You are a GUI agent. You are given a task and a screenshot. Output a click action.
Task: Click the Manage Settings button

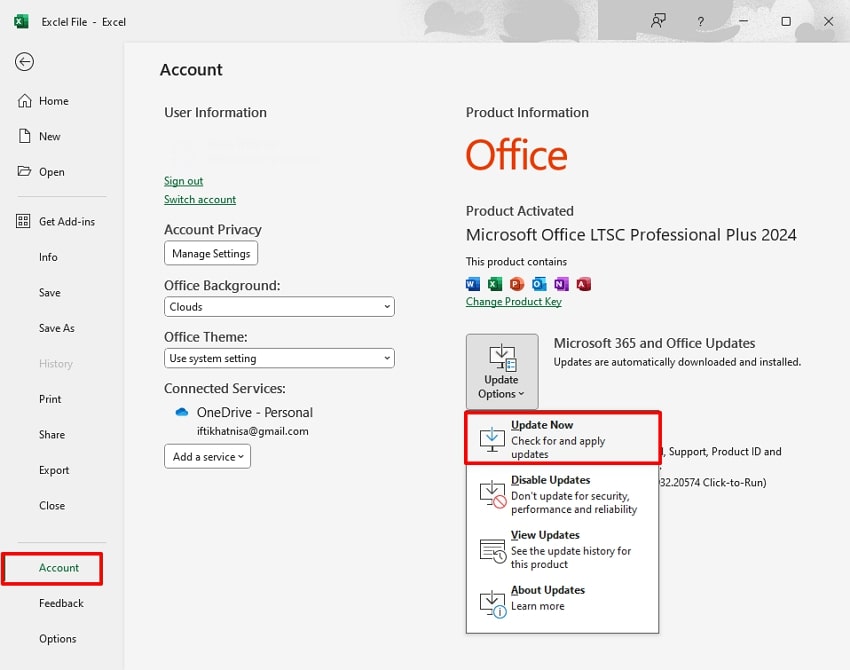[x=211, y=253]
